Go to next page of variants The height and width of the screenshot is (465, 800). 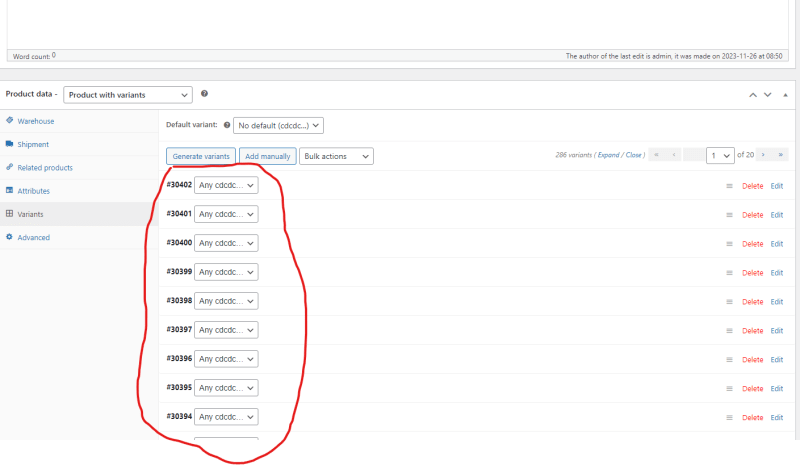(763, 155)
